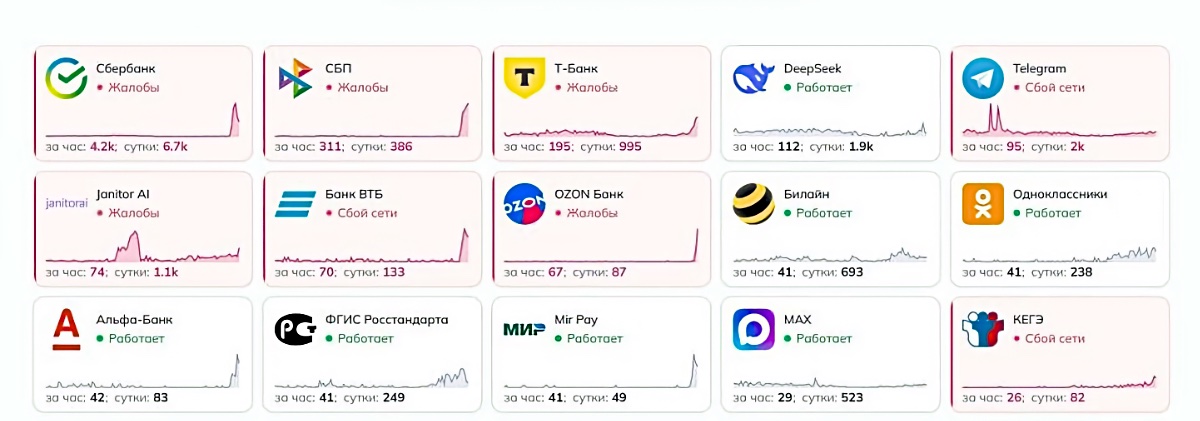Click the СБП multicolor triangle logo
The width and height of the screenshot is (1200, 421).
click(x=295, y=79)
